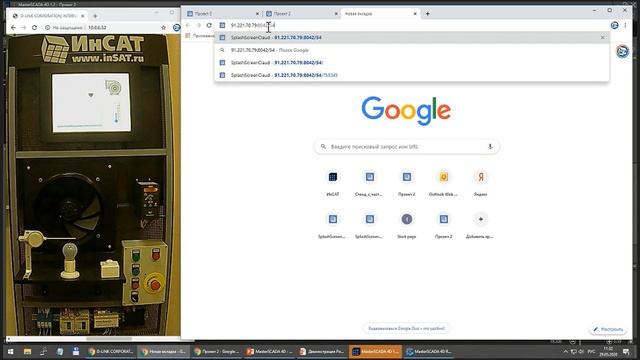Open the notification center in system tray

626,351
